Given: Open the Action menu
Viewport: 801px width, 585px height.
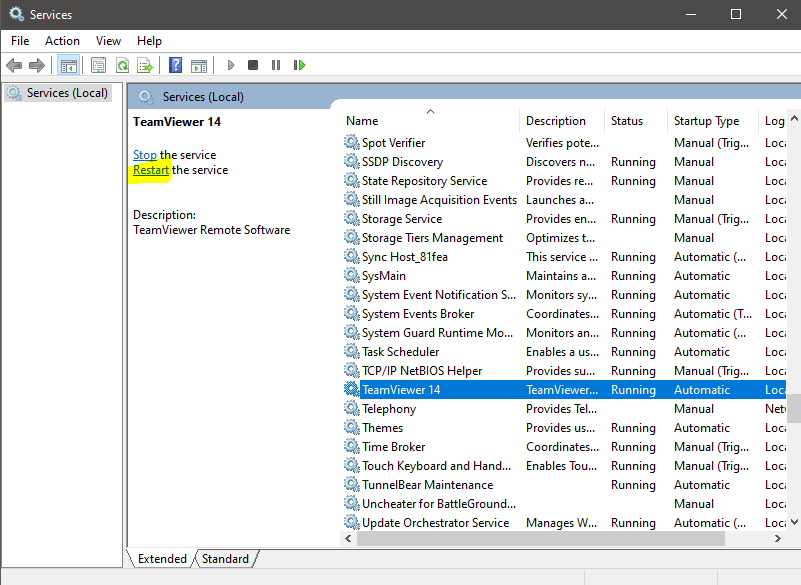Looking at the screenshot, I should point(62,41).
